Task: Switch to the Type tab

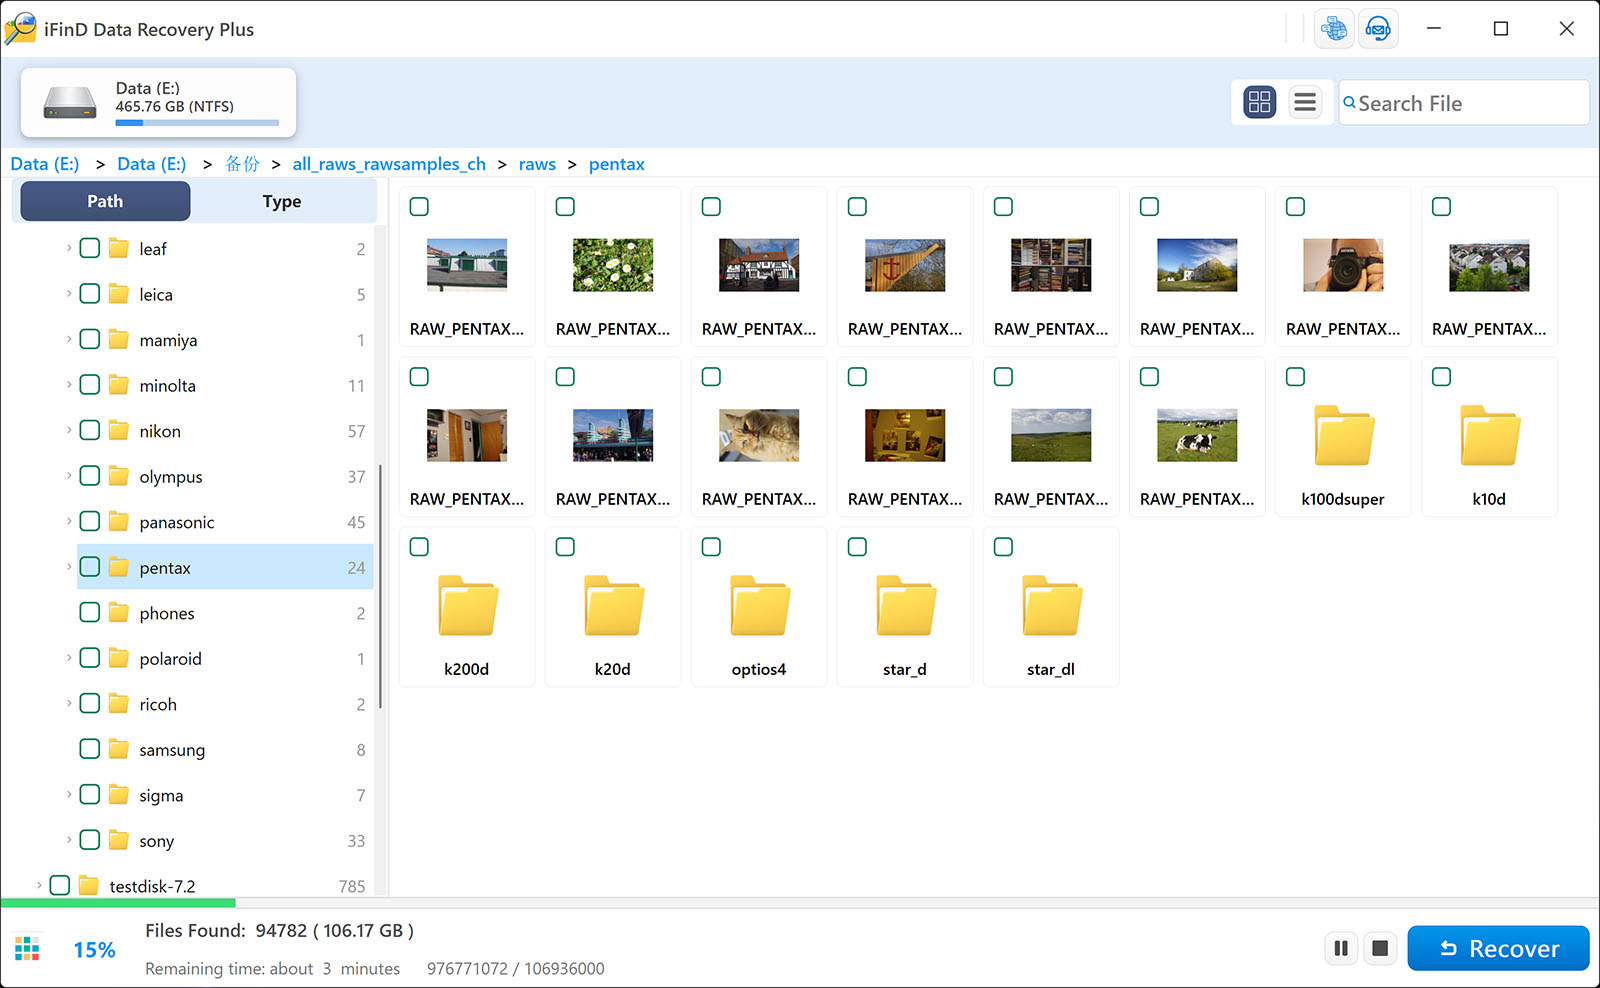Action: (x=282, y=201)
